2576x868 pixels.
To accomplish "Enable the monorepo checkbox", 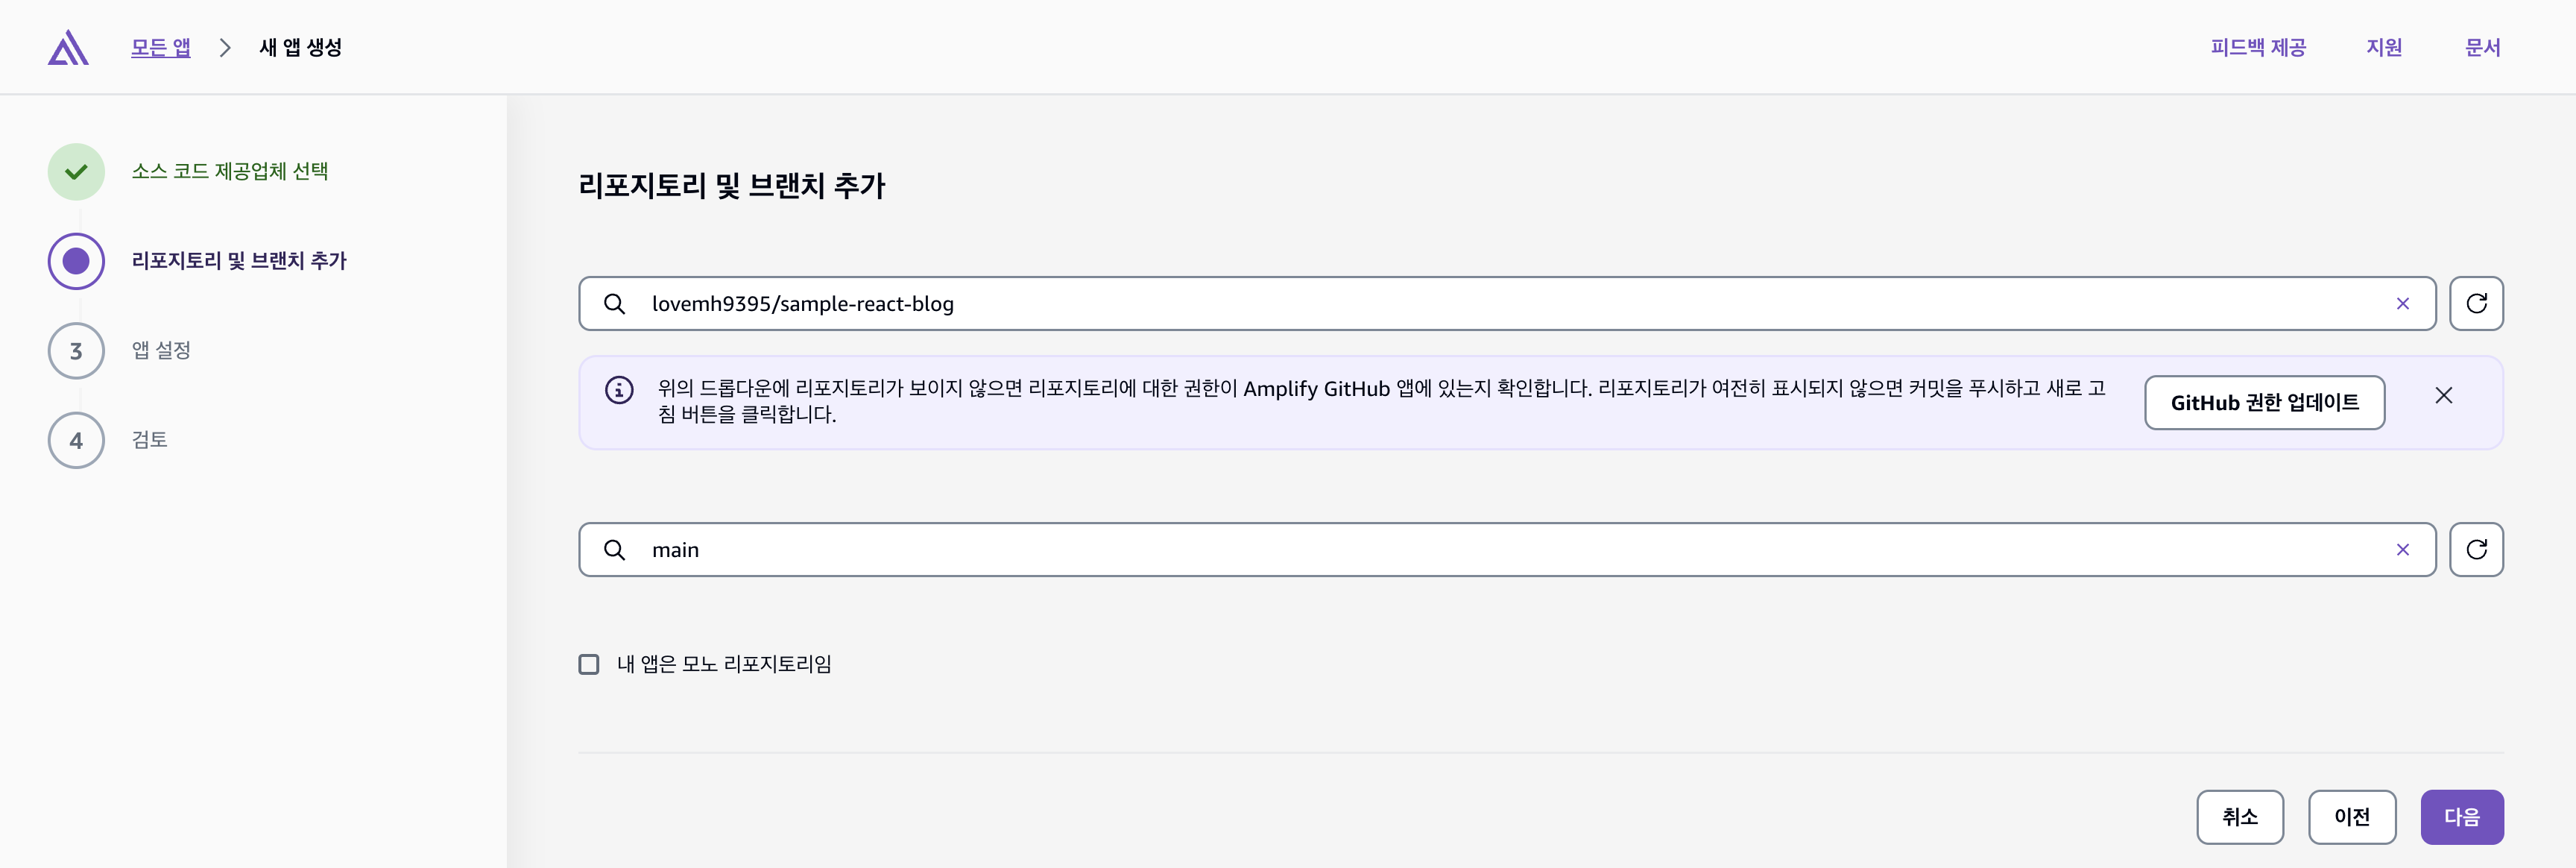I will 589,664.
